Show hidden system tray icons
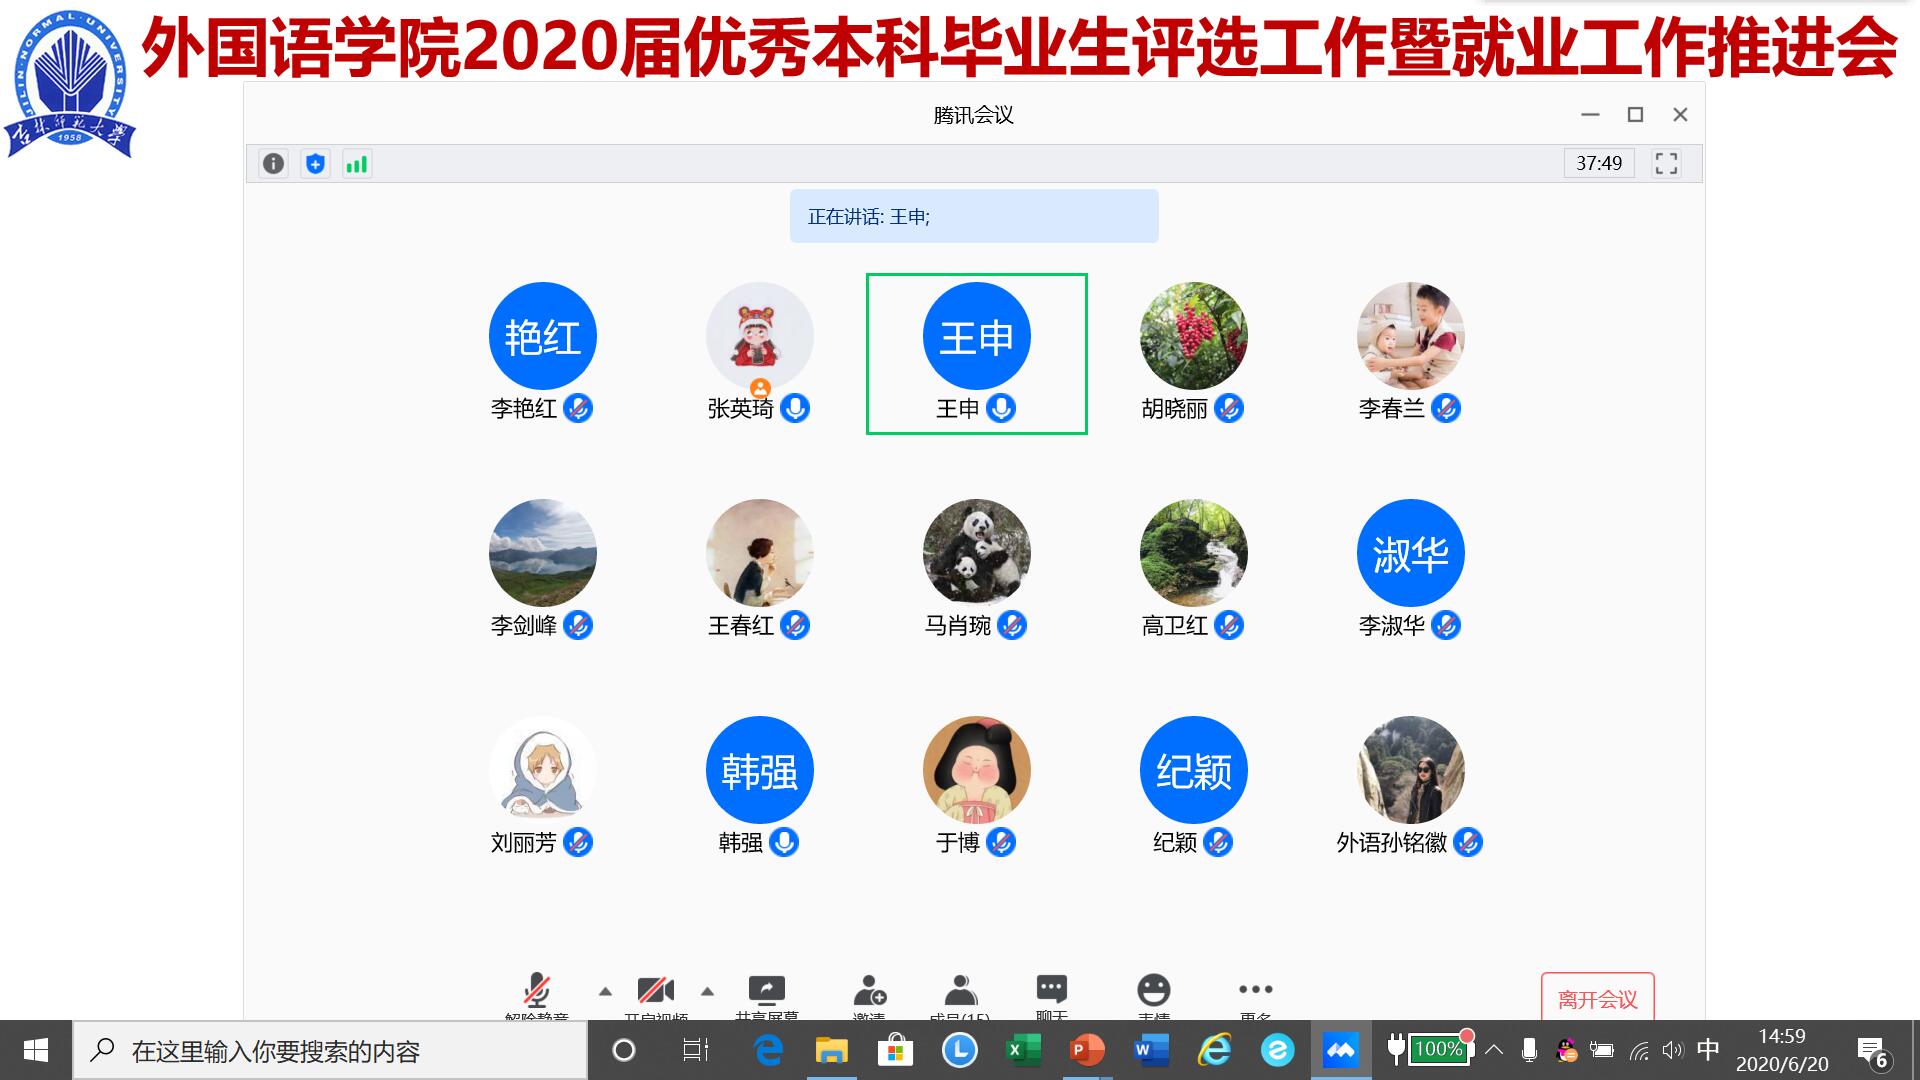Screen dimensions: 1920x1080 pos(1494,1050)
